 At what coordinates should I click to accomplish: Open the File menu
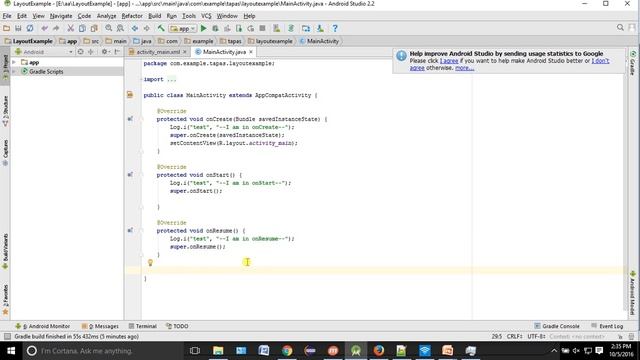click(x=7, y=16)
